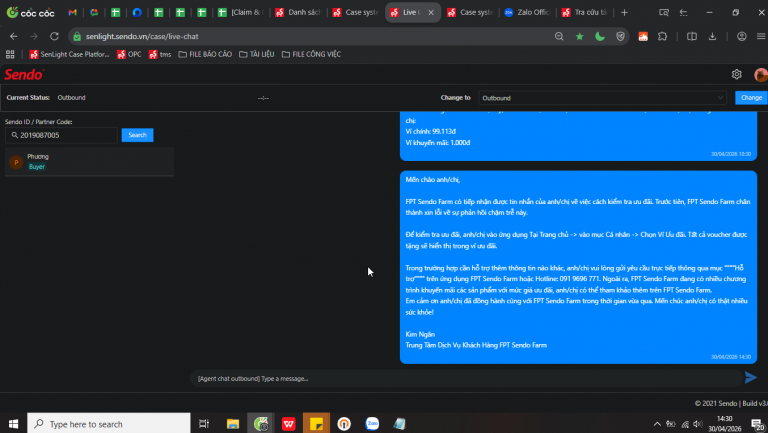The height and width of the screenshot is (433, 768).
Task: Expand the Change to status dropdown
Action: coord(602,98)
